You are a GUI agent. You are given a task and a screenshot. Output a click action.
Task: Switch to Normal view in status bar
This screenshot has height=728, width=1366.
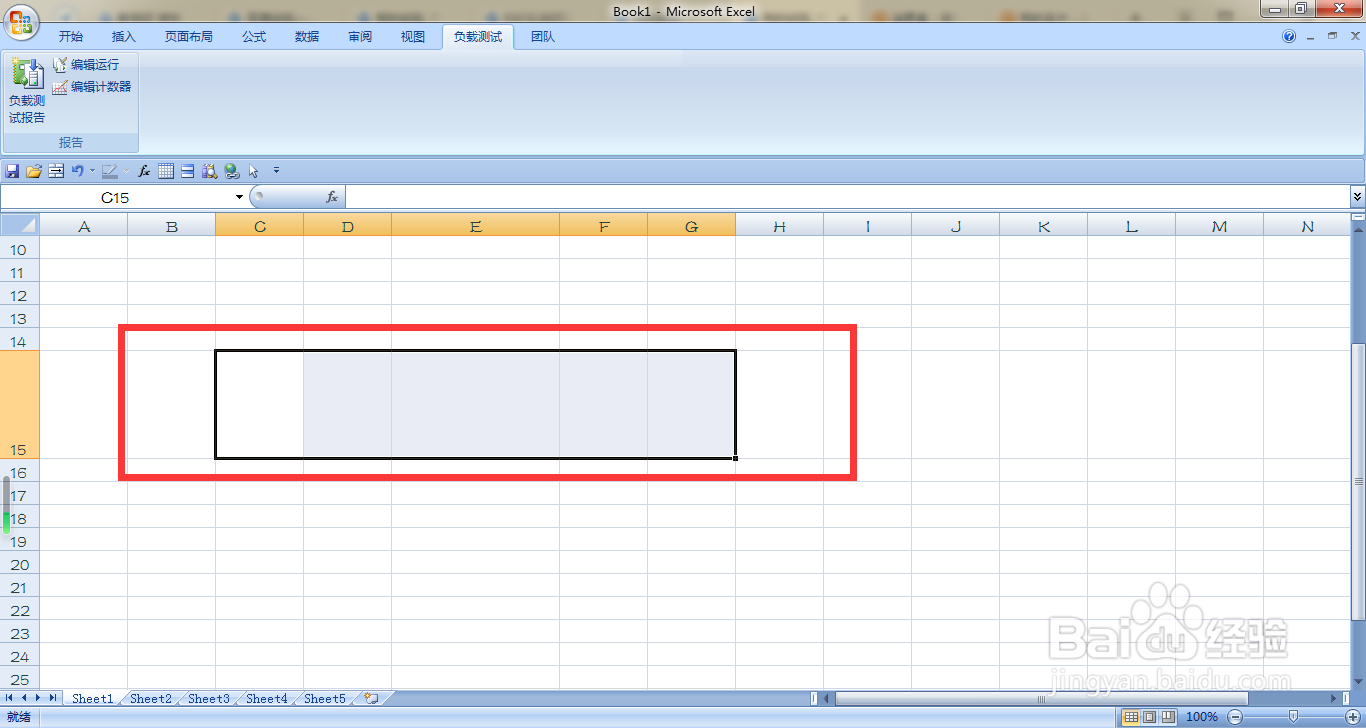click(1131, 717)
